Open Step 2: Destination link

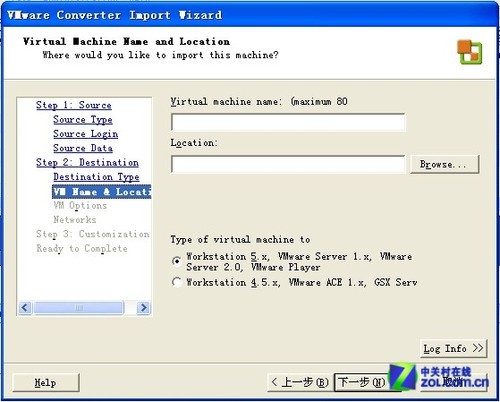pos(87,162)
